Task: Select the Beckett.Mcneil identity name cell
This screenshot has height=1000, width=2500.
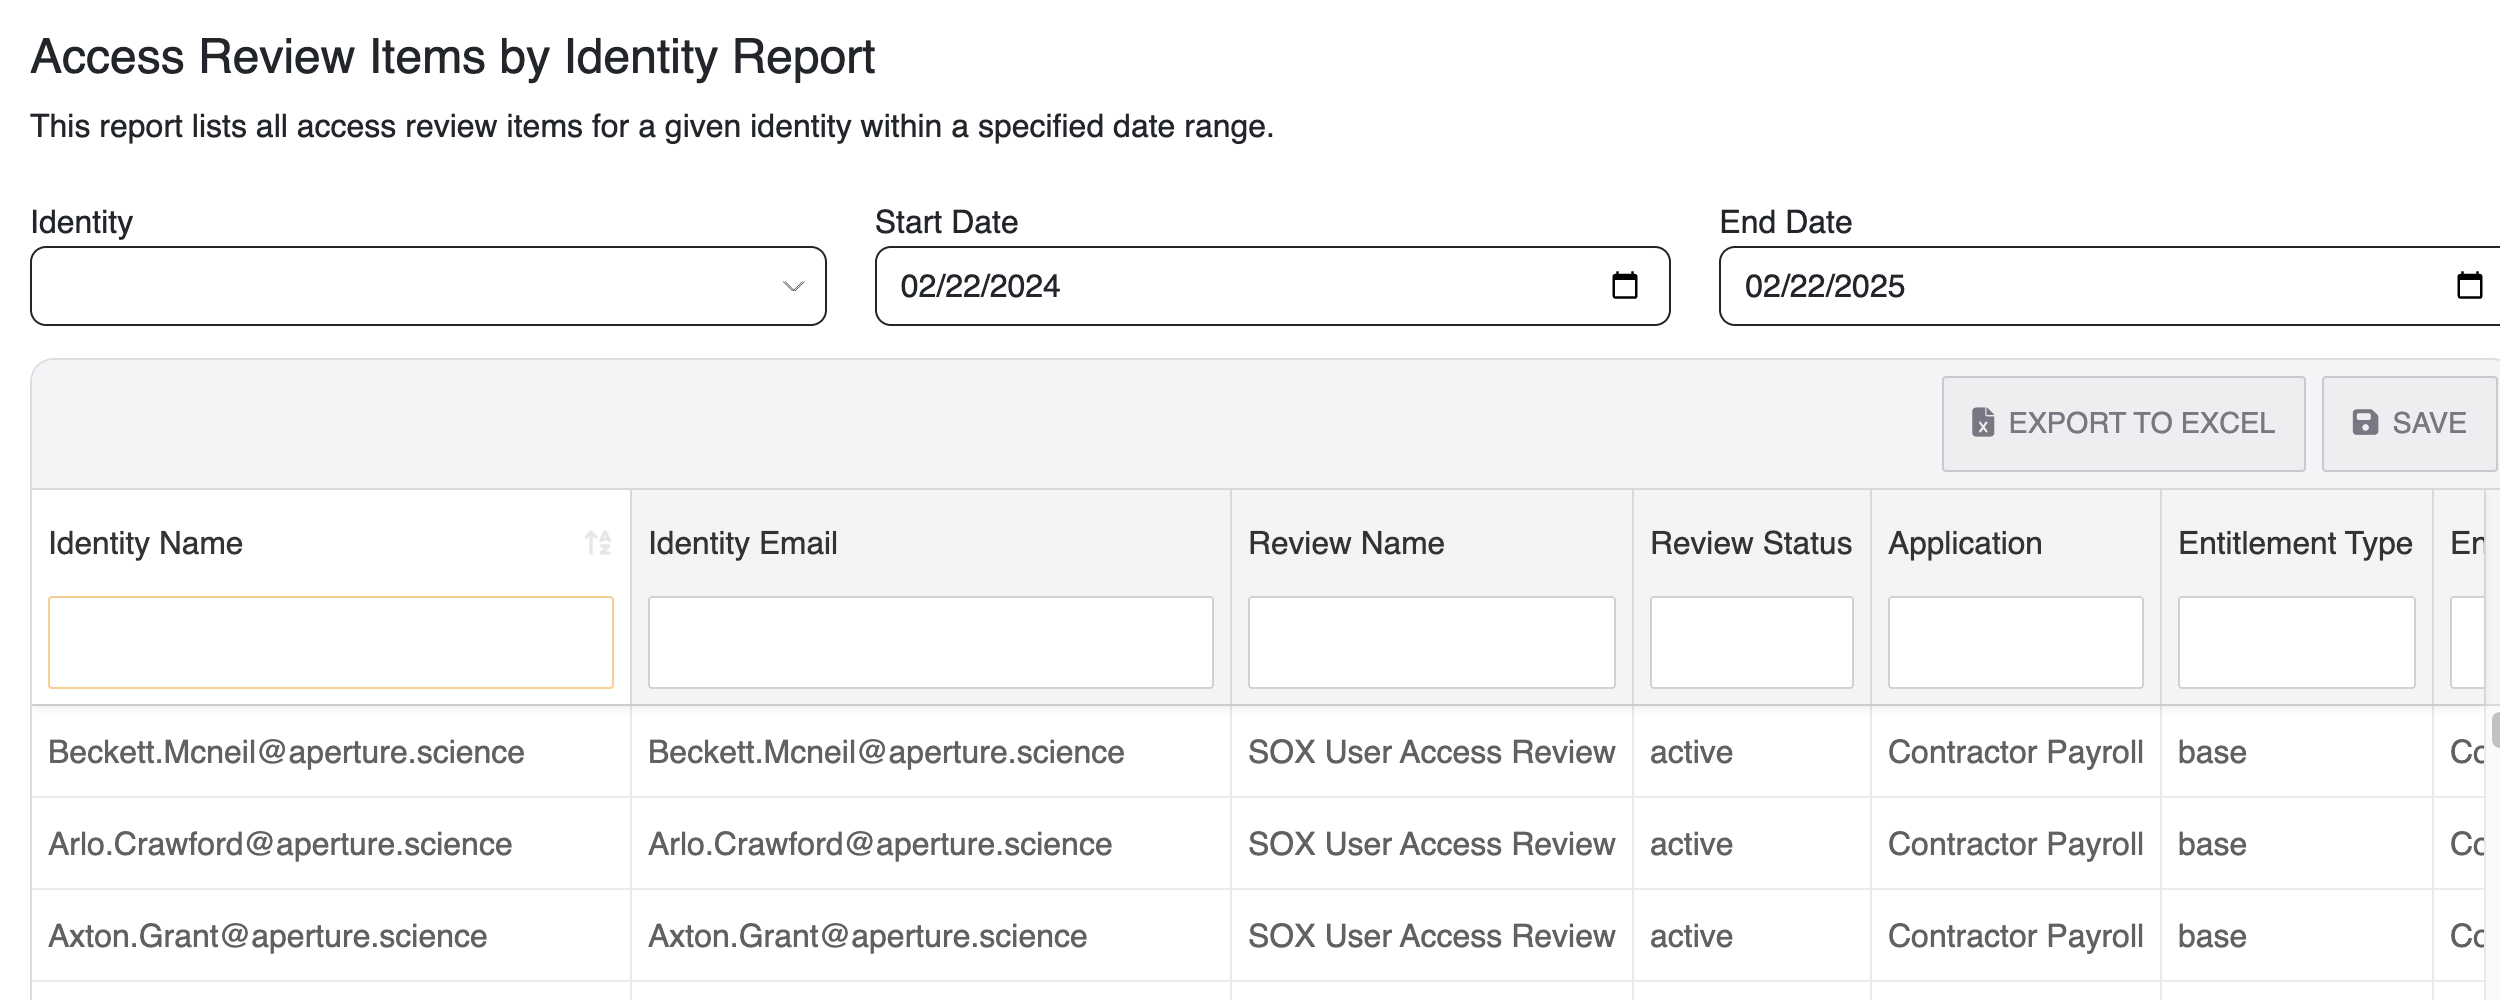Action: click(x=286, y=752)
